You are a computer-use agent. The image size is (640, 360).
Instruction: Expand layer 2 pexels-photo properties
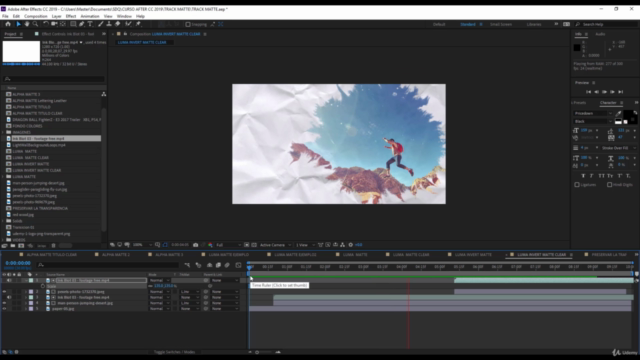26,292
